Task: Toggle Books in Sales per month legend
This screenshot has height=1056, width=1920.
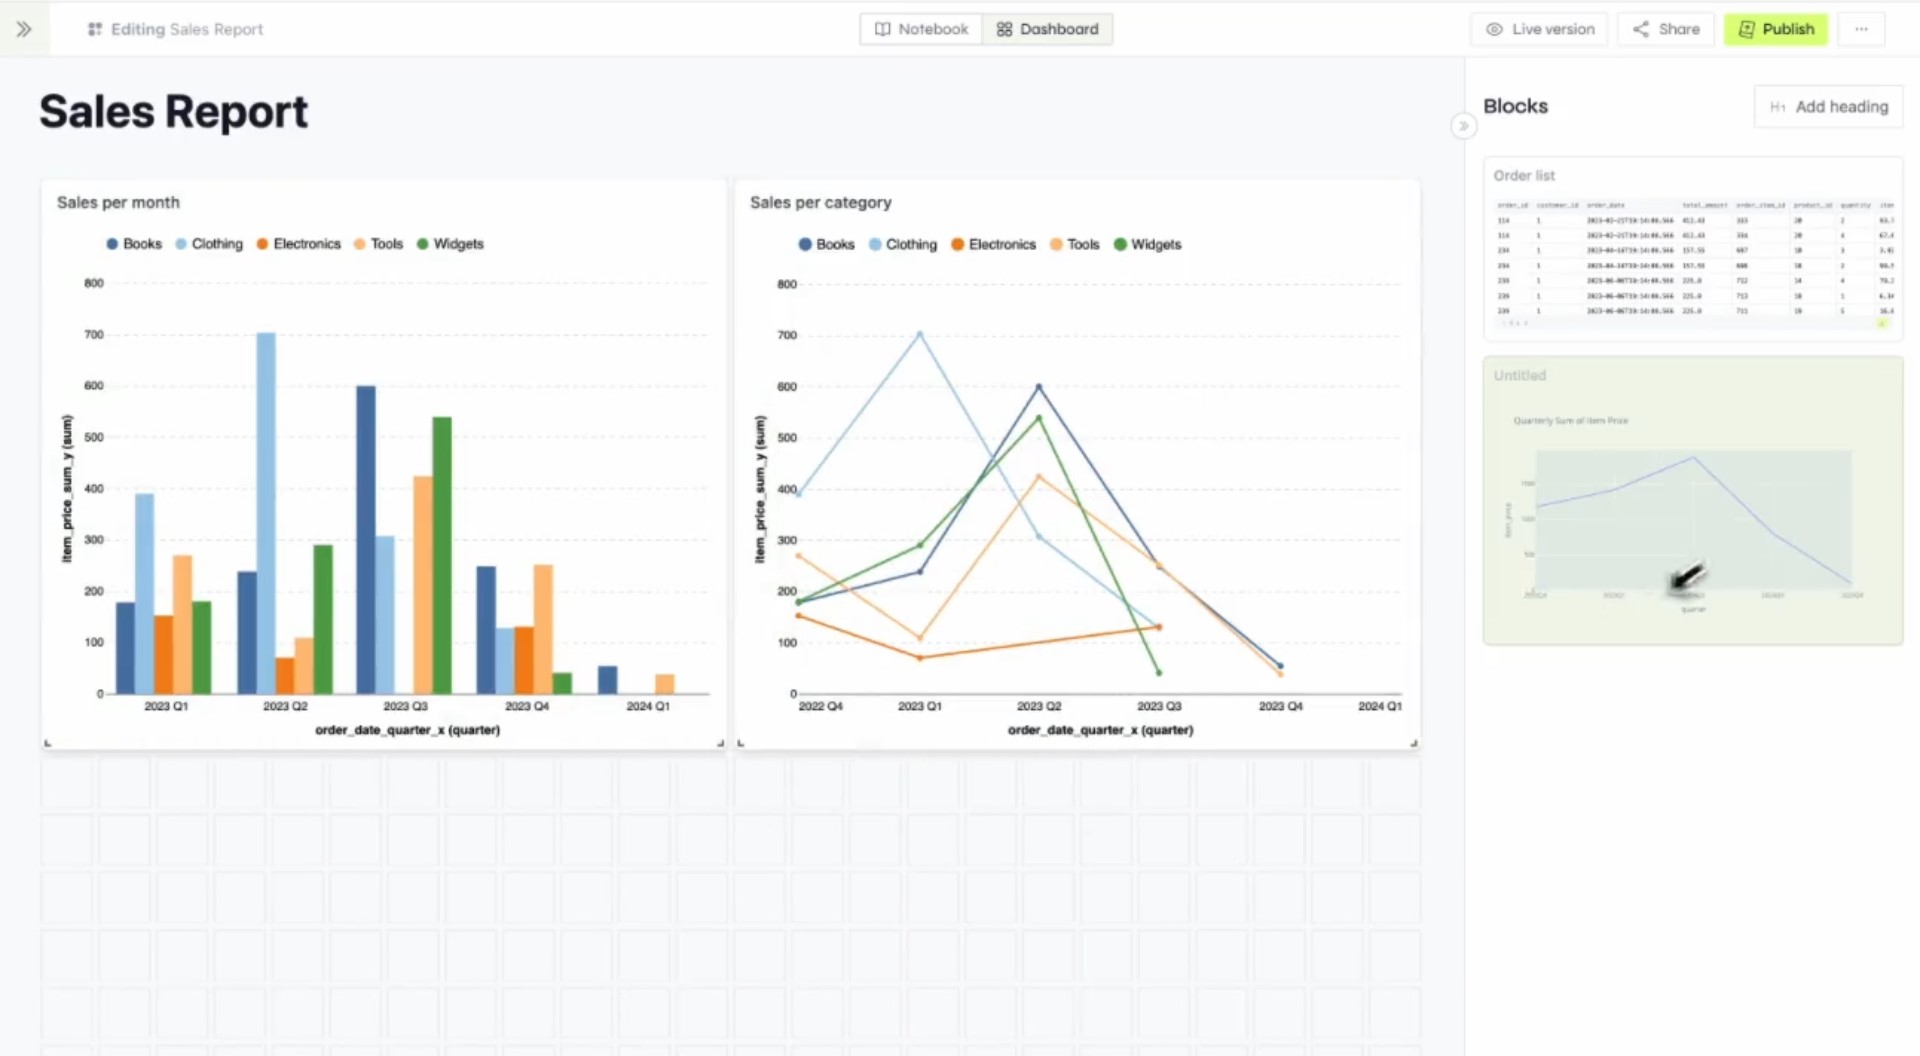Action: pyautogui.click(x=134, y=244)
